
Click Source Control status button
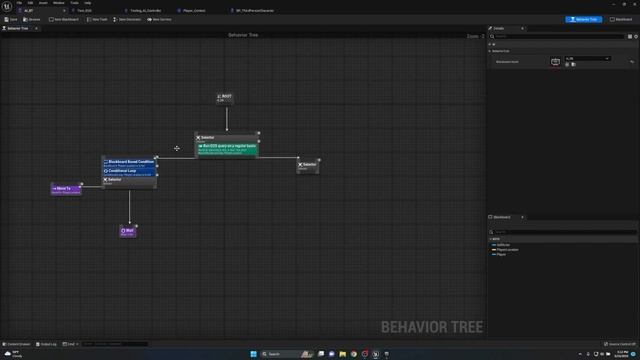(620, 344)
